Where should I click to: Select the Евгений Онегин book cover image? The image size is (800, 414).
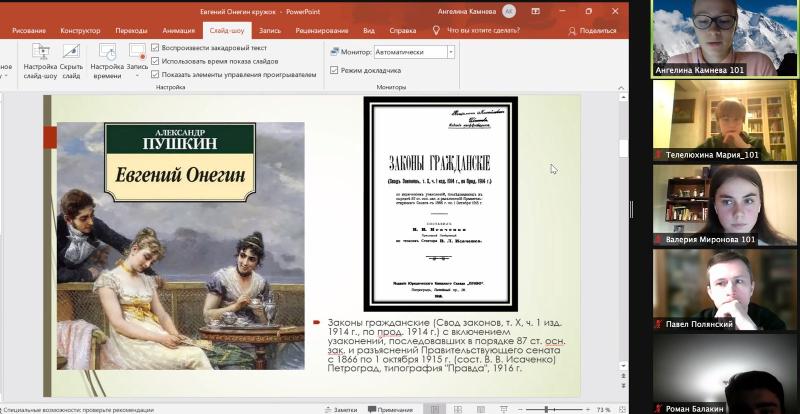coord(181,246)
